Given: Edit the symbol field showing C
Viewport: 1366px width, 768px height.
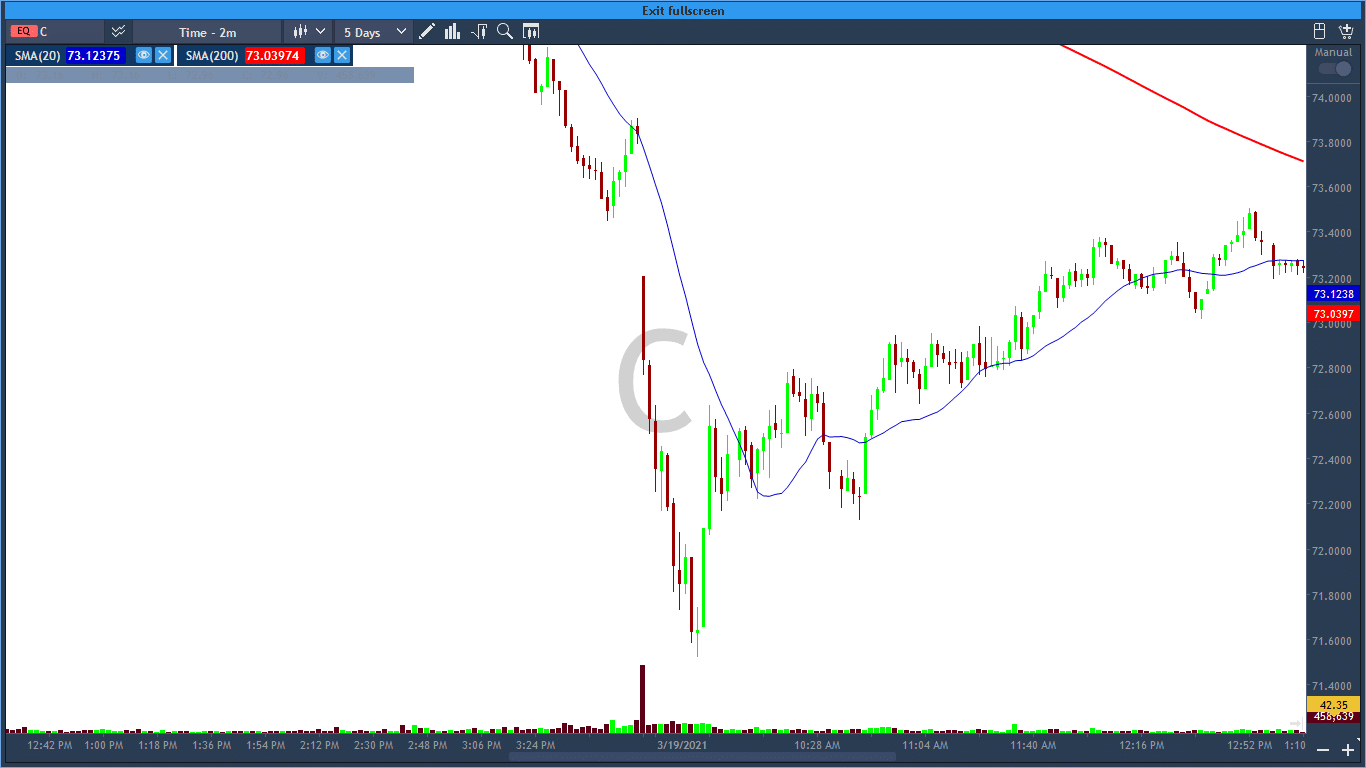Looking at the screenshot, I should tap(70, 32).
